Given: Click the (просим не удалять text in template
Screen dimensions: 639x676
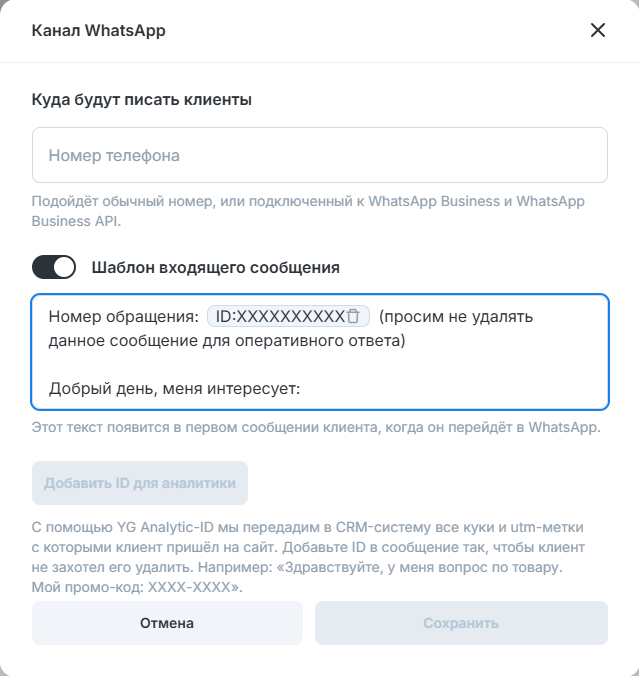Looking at the screenshot, I should [x=456, y=317].
